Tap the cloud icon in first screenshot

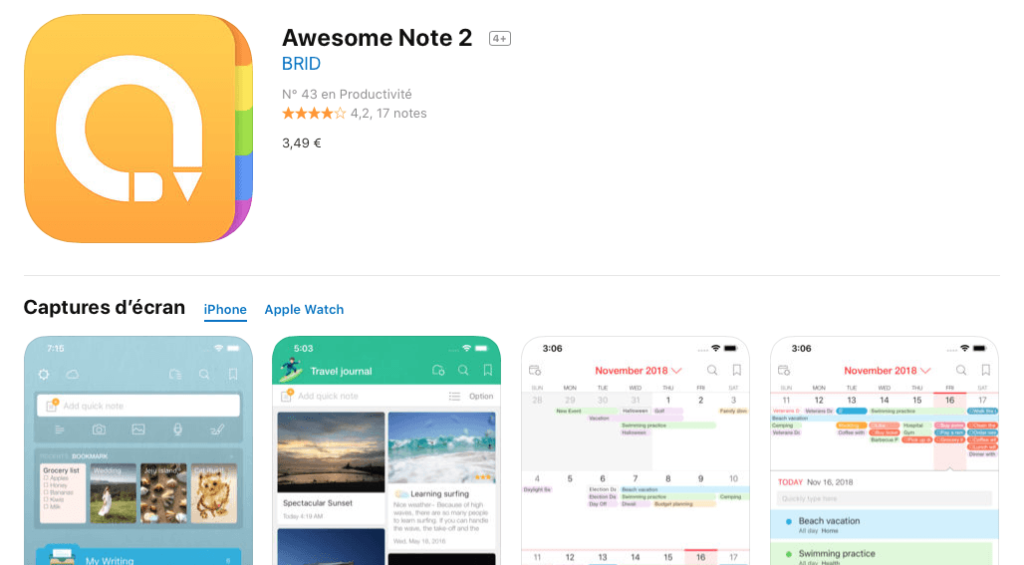click(72, 374)
